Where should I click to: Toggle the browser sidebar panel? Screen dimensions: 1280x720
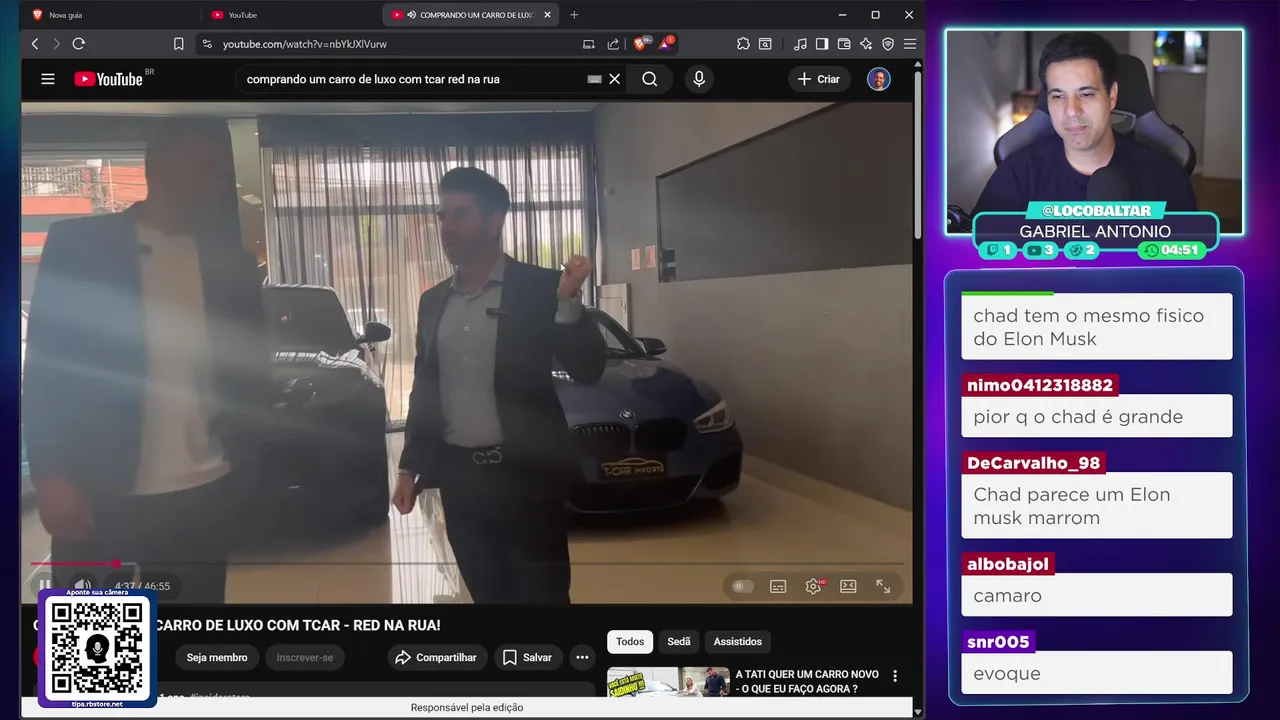pos(822,44)
